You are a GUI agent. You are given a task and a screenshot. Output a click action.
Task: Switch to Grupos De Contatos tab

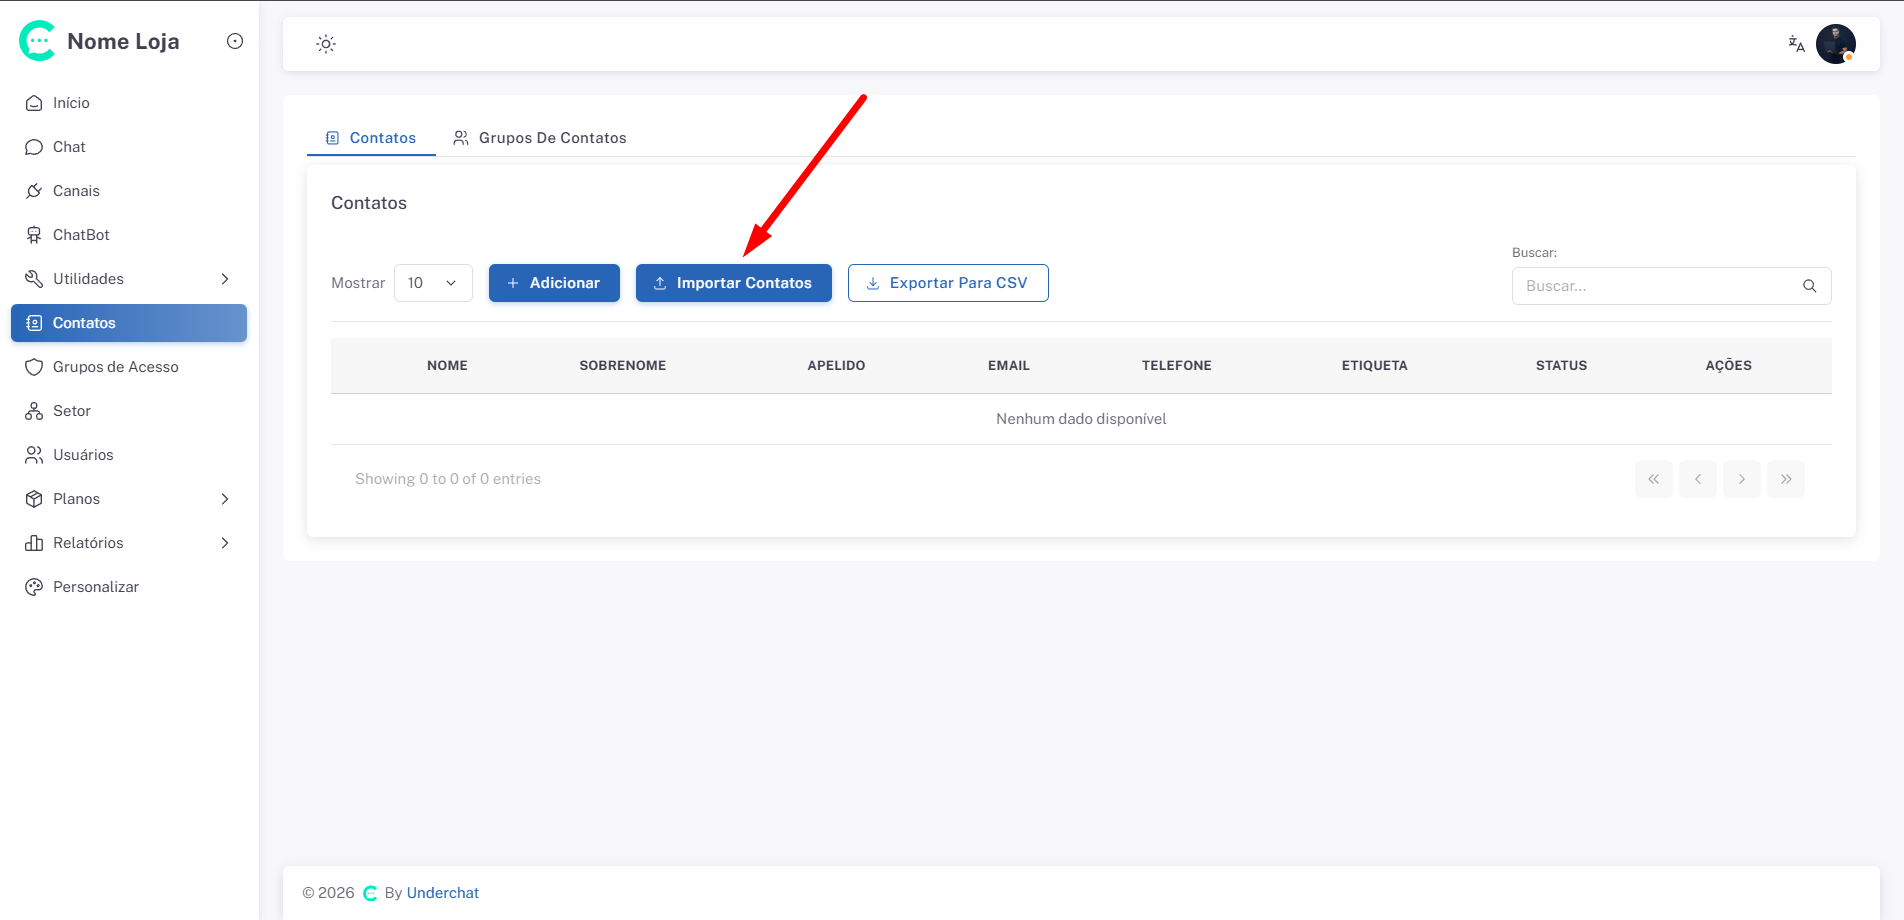pyautogui.click(x=541, y=138)
